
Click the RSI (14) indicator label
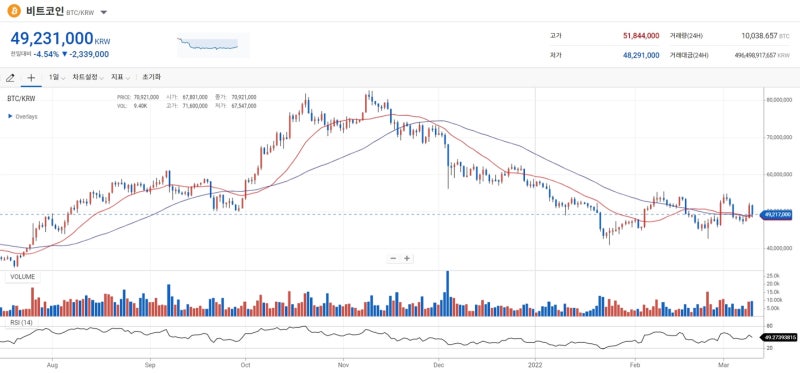coord(21,322)
